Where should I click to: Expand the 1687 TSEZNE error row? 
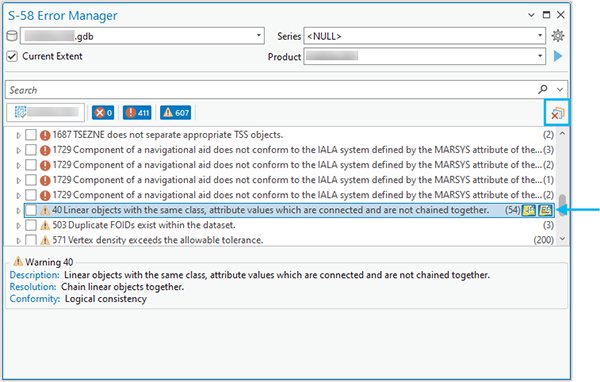[18, 135]
